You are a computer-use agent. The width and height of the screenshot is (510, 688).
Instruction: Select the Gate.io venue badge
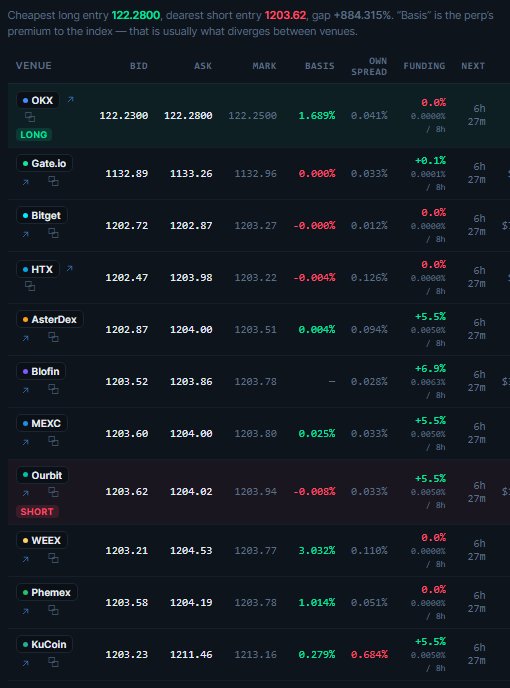coord(44,164)
